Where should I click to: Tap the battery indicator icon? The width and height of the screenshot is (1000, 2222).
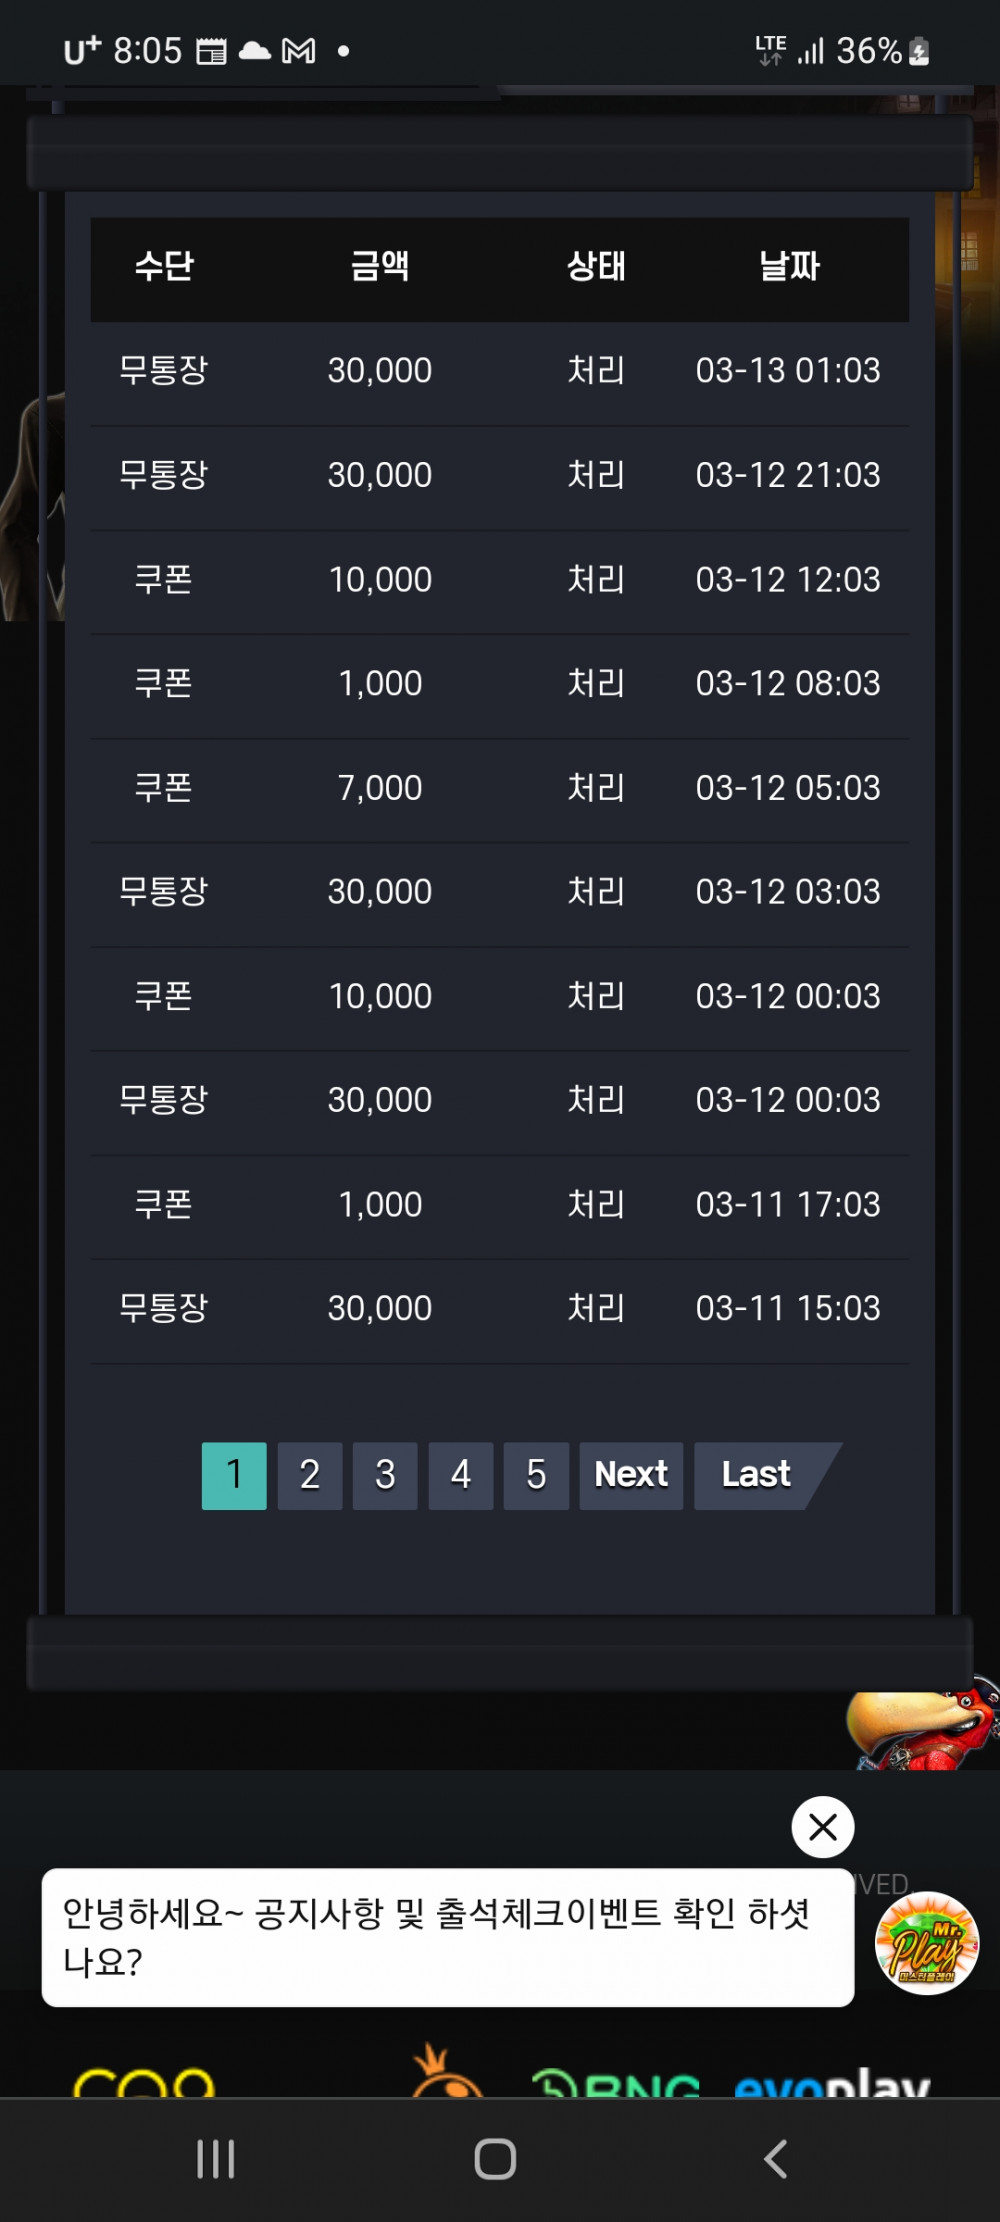920,51
